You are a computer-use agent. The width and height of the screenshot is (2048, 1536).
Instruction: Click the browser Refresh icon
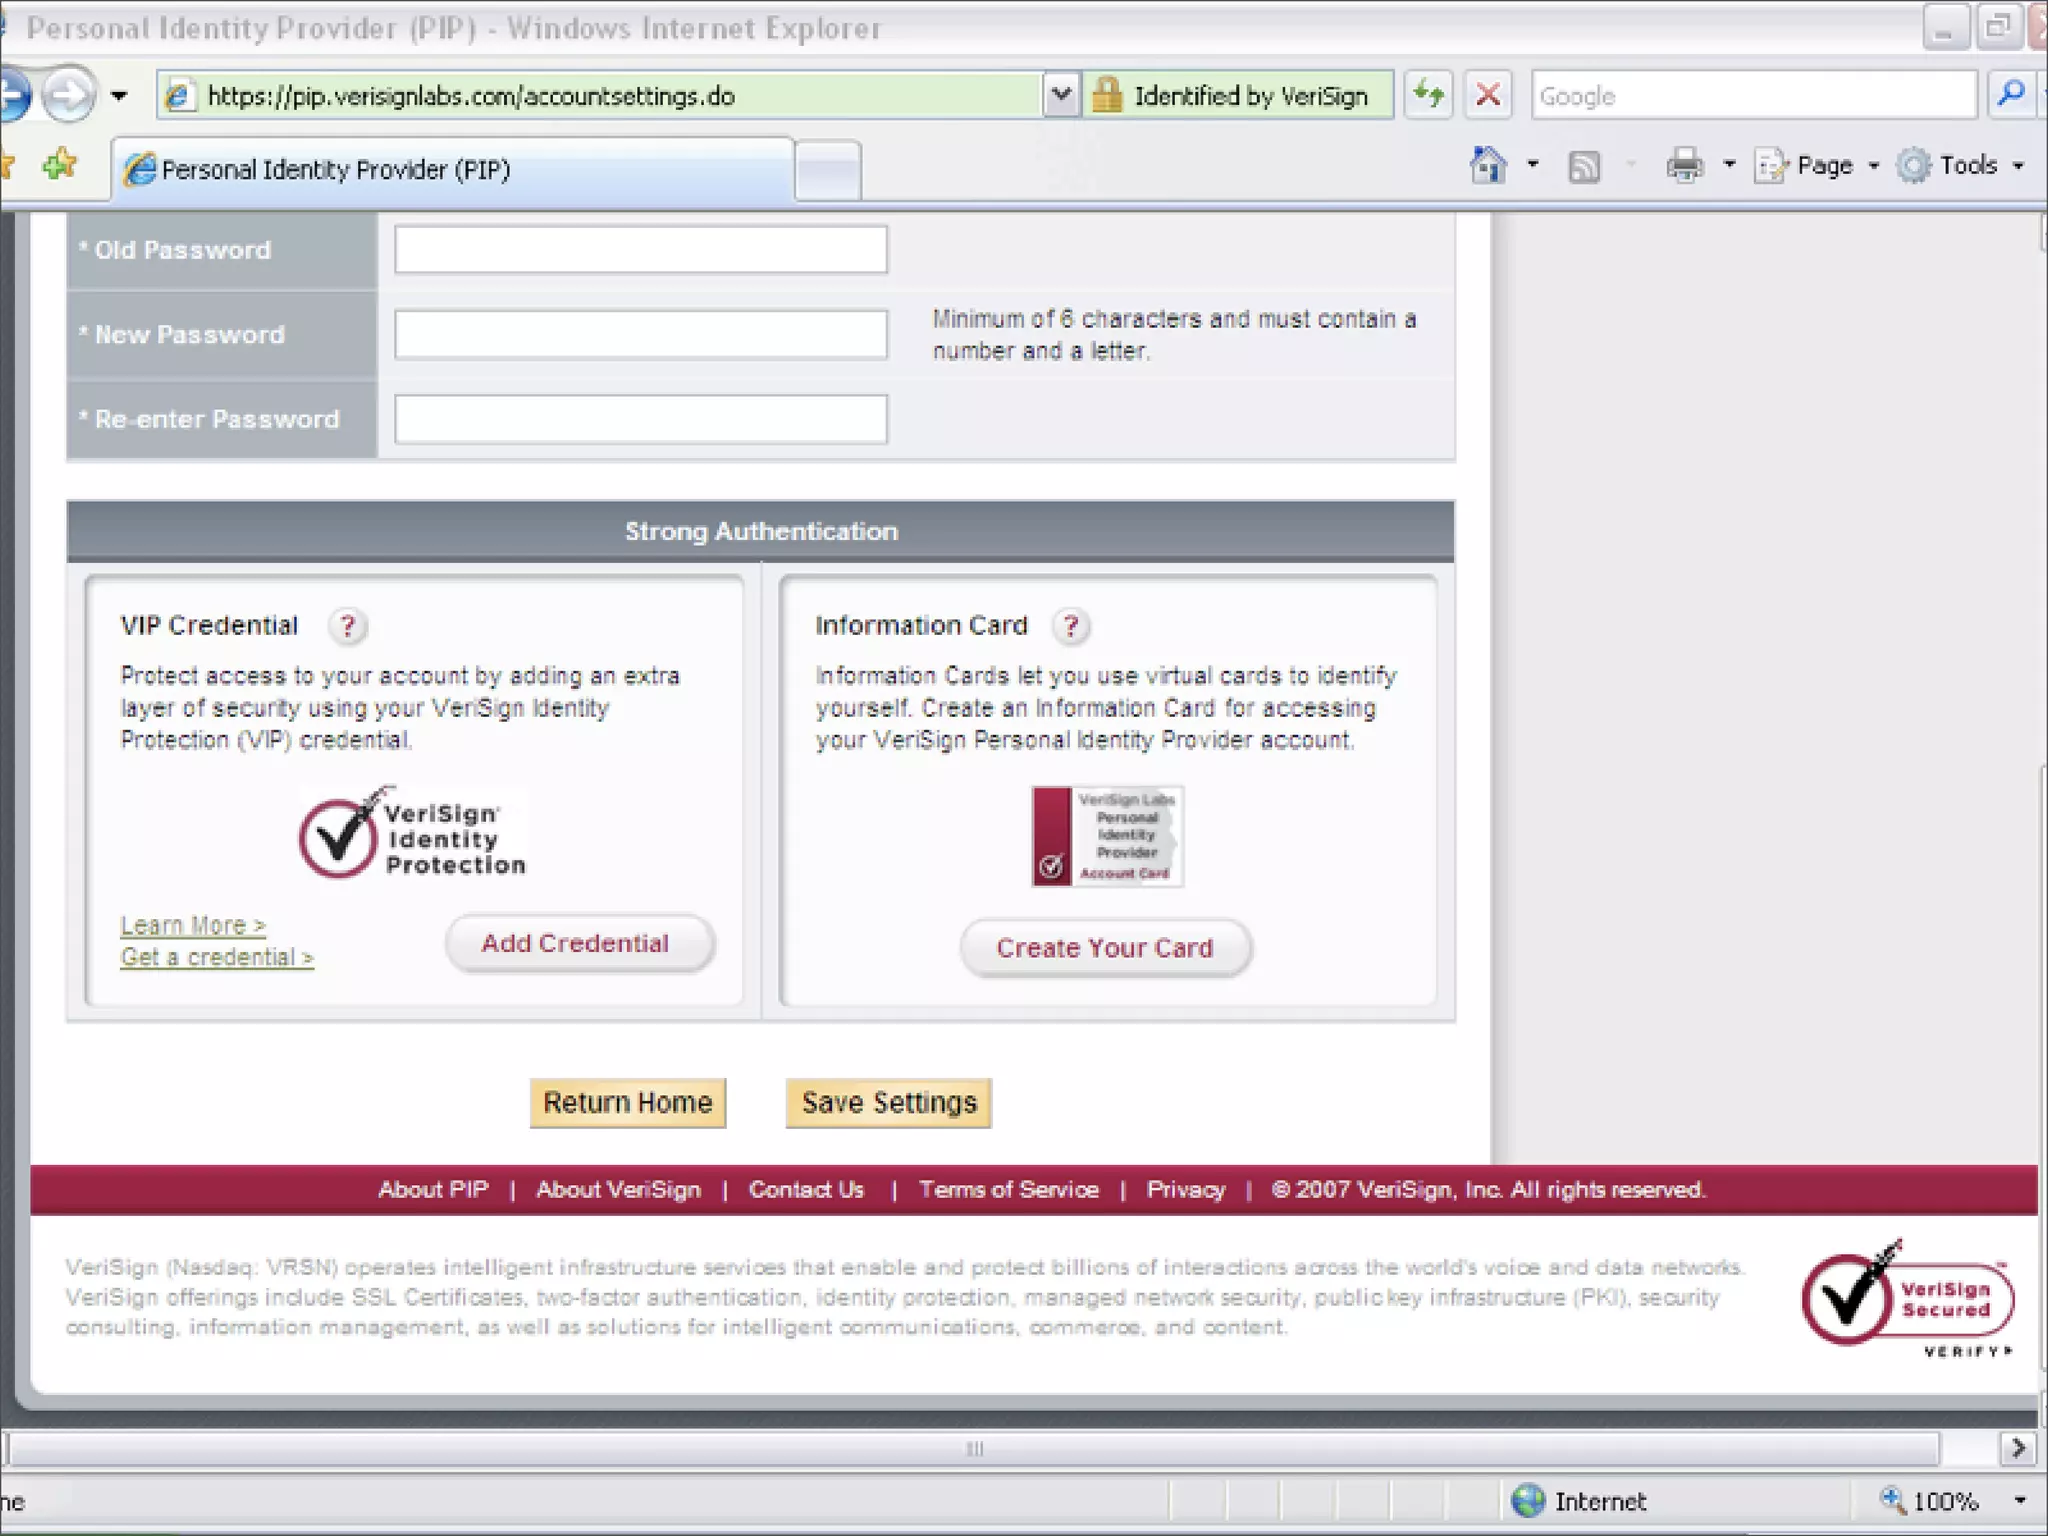(x=1428, y=96)
